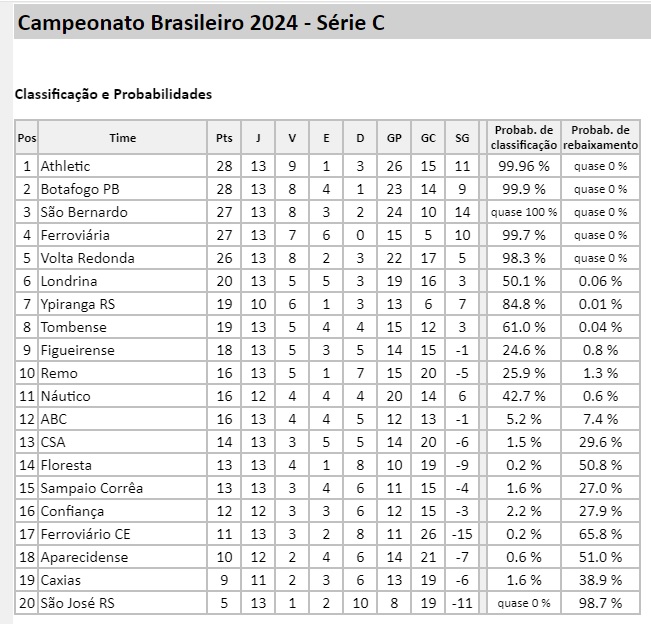The image size is (651, 624).
Task: Select Náutico in the standings
Action: pyautogui.click(x=66, y=396)
